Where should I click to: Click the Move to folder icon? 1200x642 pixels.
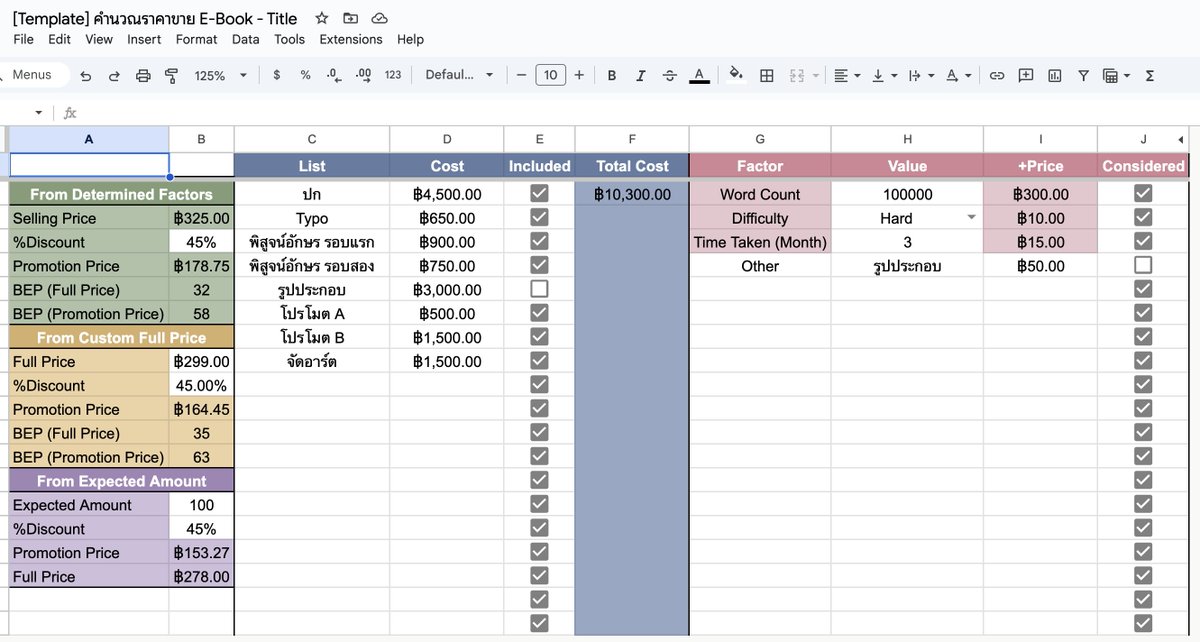[350, 18]
